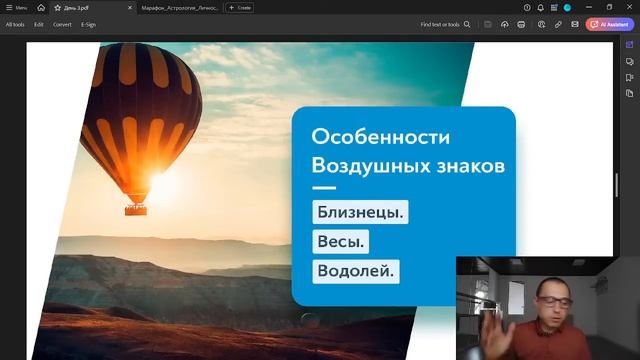Click the 'Весы.' label on the slide
The width and height of the screenshot is (640, 360).
tap(340, 242)
